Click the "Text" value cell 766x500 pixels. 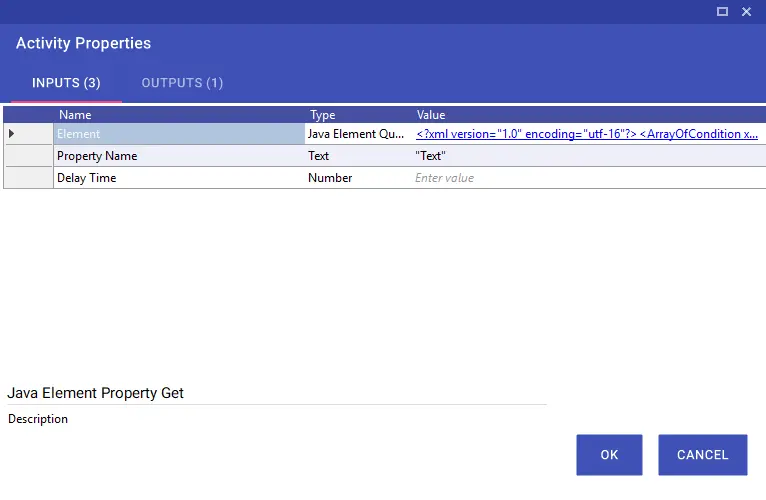(589, 156)
